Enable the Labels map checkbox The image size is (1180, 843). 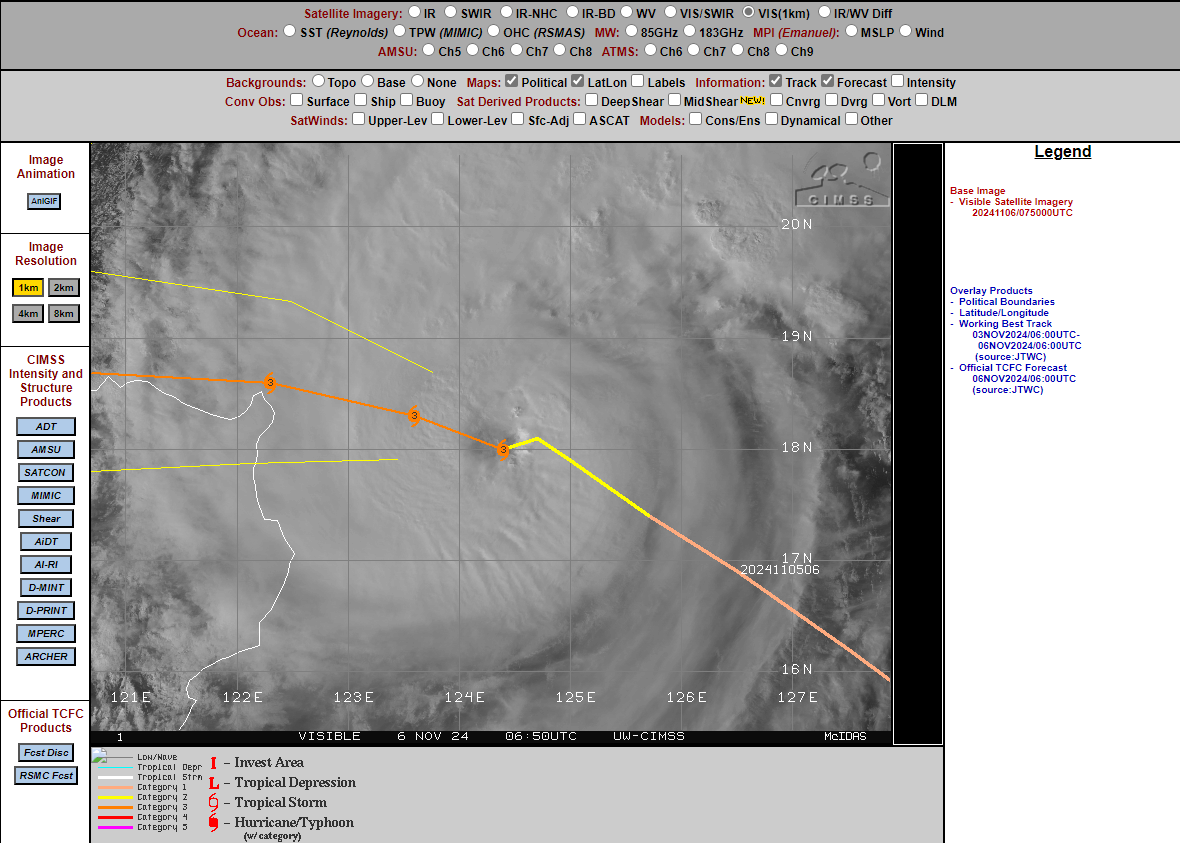click(x=637, y=81)
